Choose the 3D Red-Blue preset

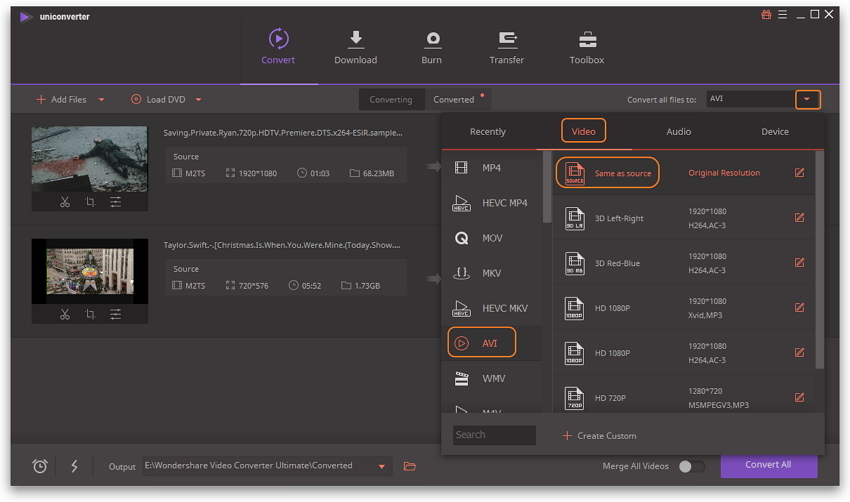[684, 263]
